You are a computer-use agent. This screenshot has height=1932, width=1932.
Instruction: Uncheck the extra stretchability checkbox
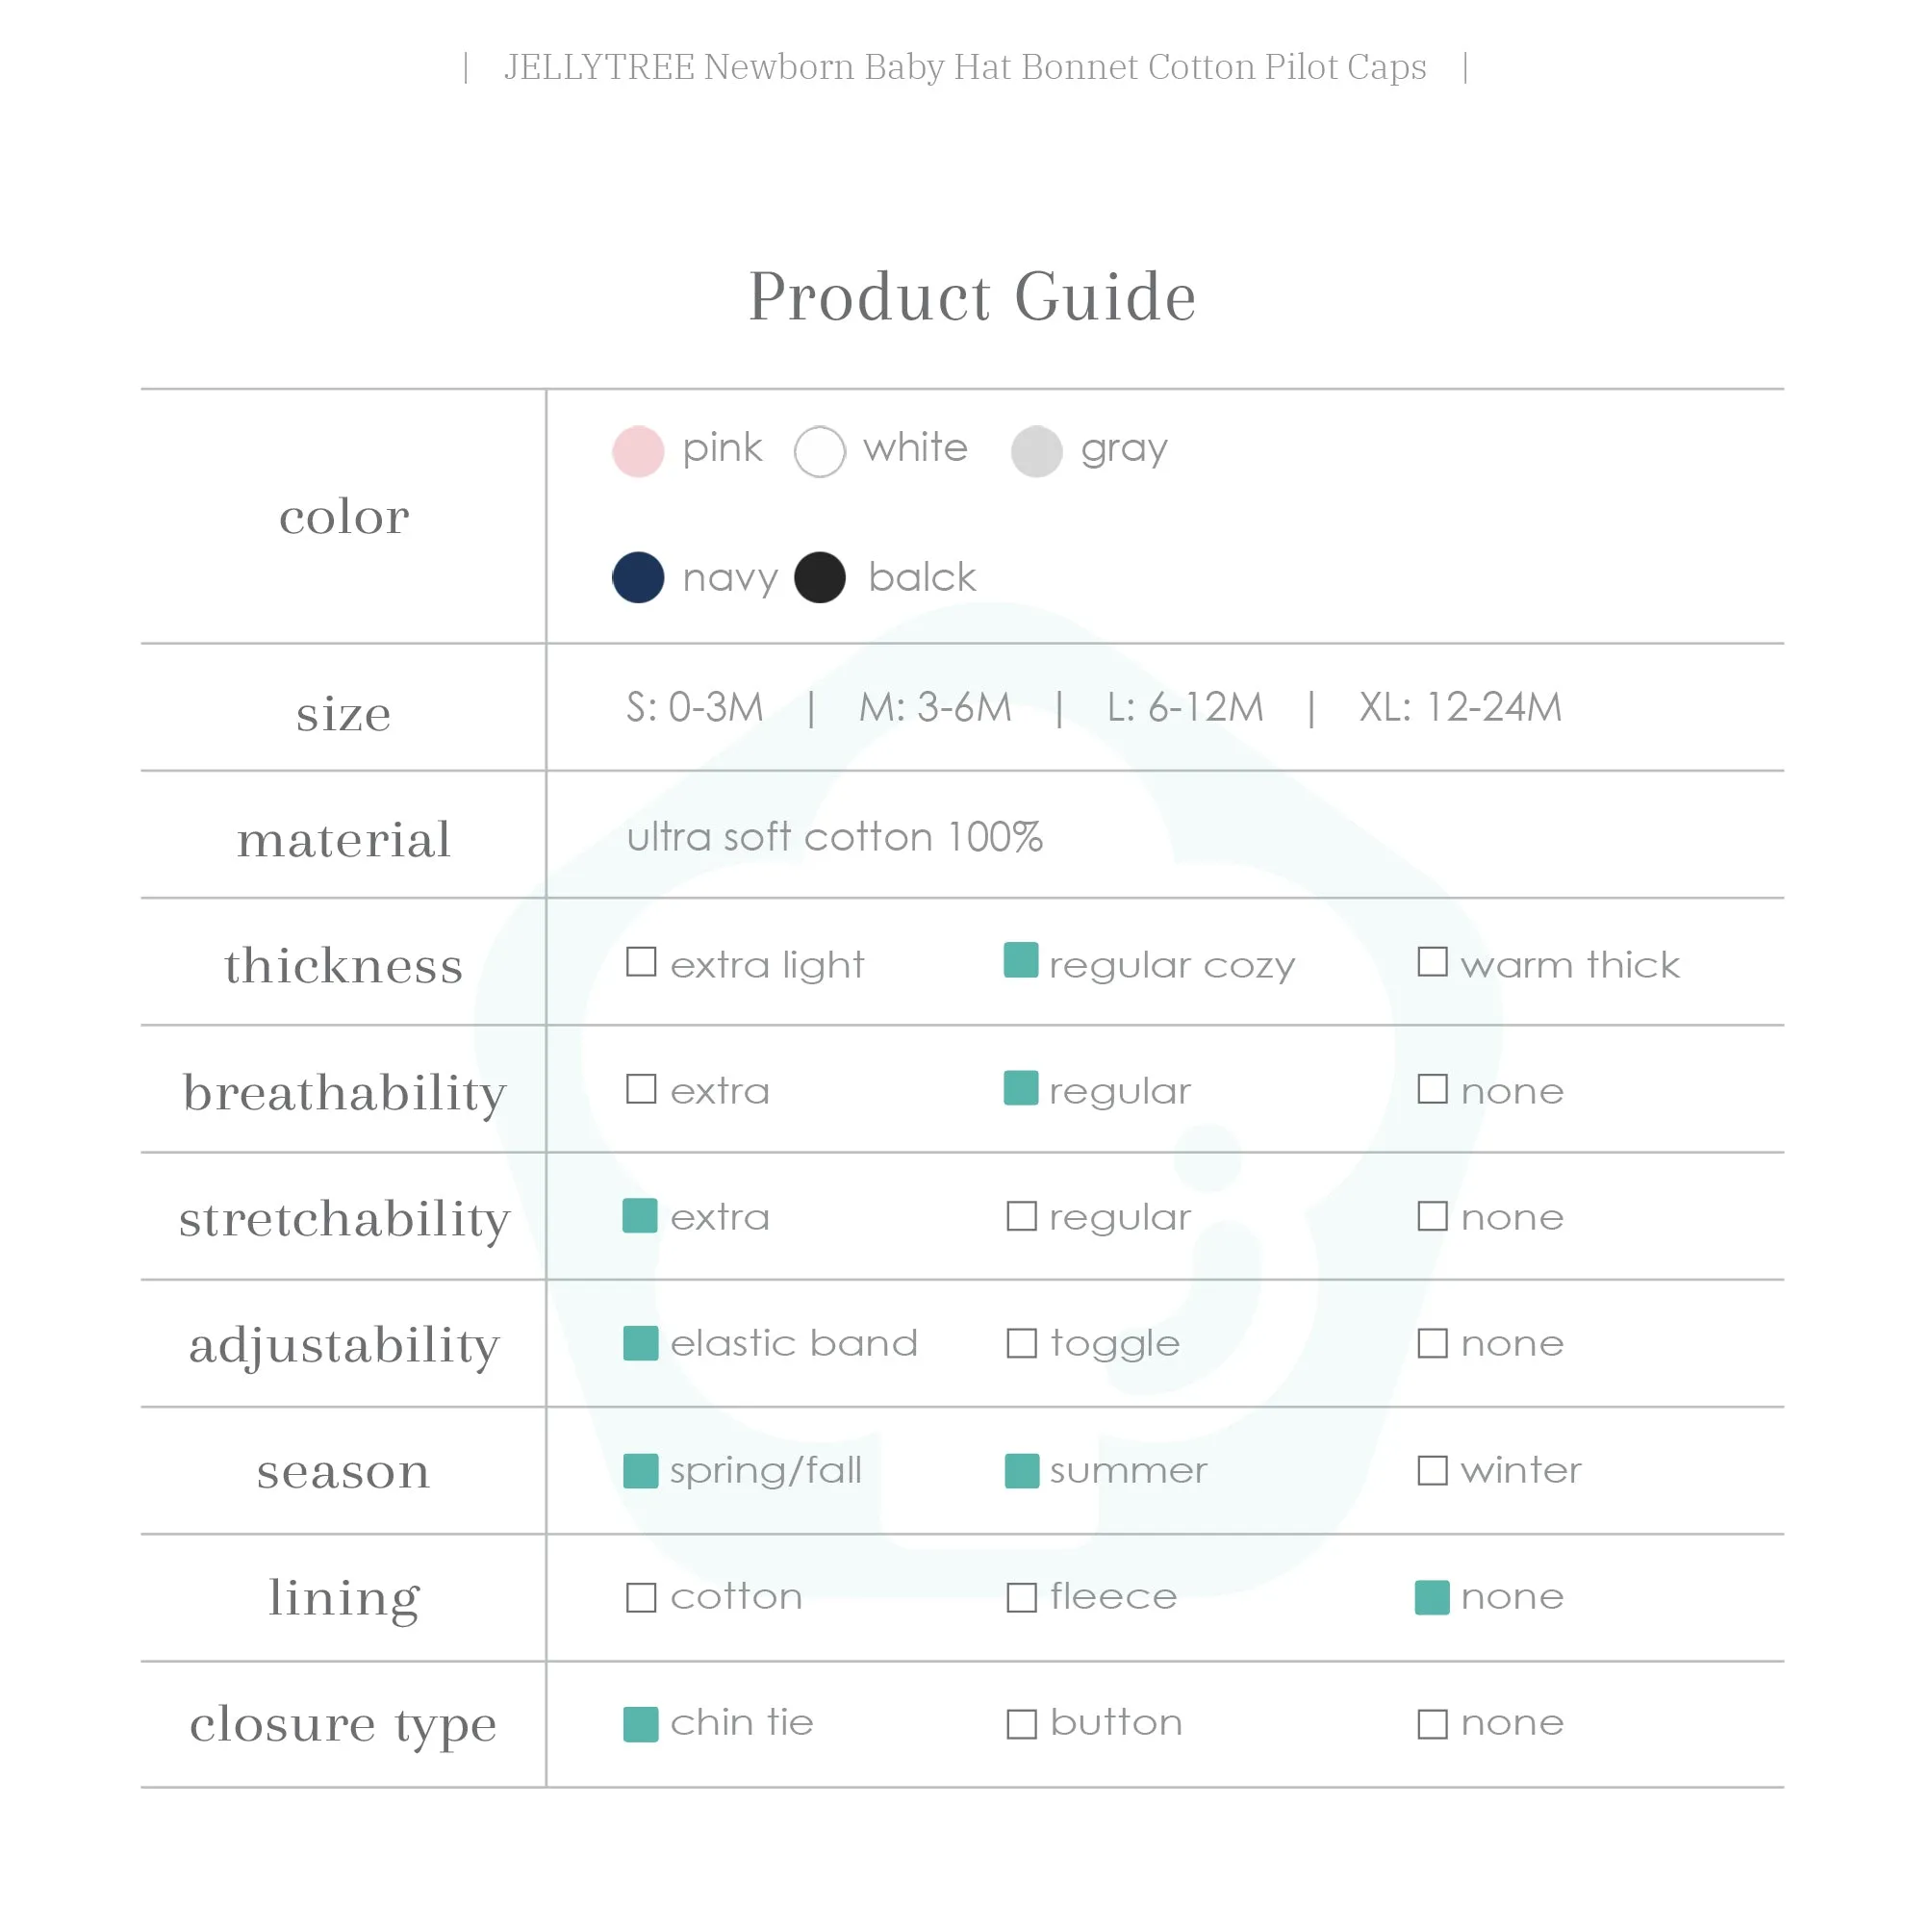tap(640, 1216)
